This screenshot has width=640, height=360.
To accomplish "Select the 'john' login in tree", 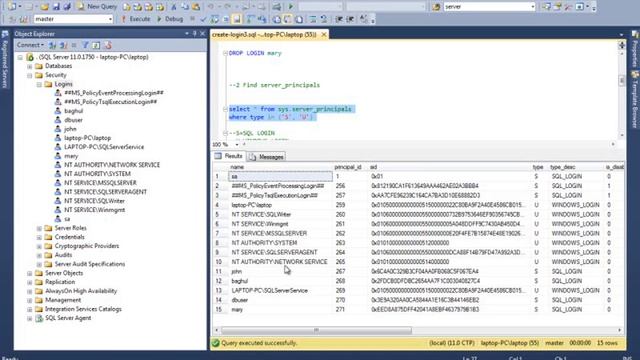I will coord(70,129).
